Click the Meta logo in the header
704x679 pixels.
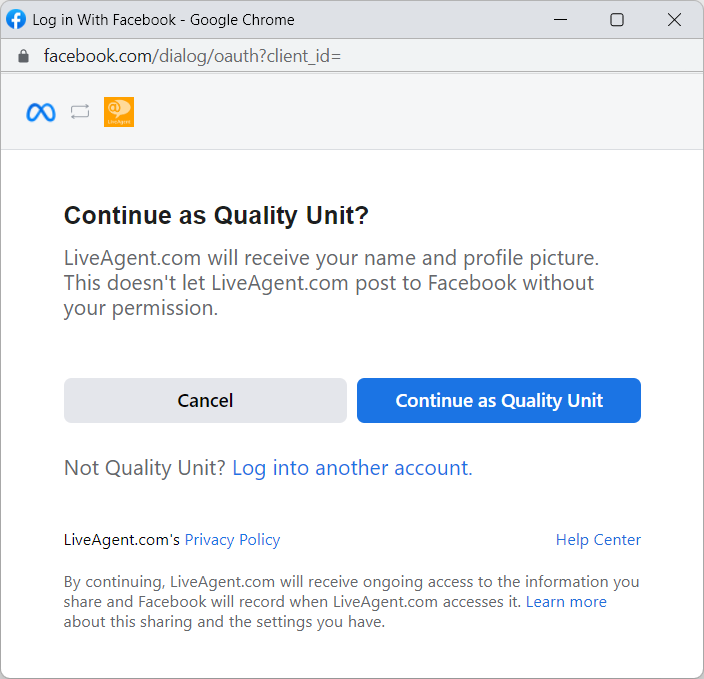coord(41,112)
